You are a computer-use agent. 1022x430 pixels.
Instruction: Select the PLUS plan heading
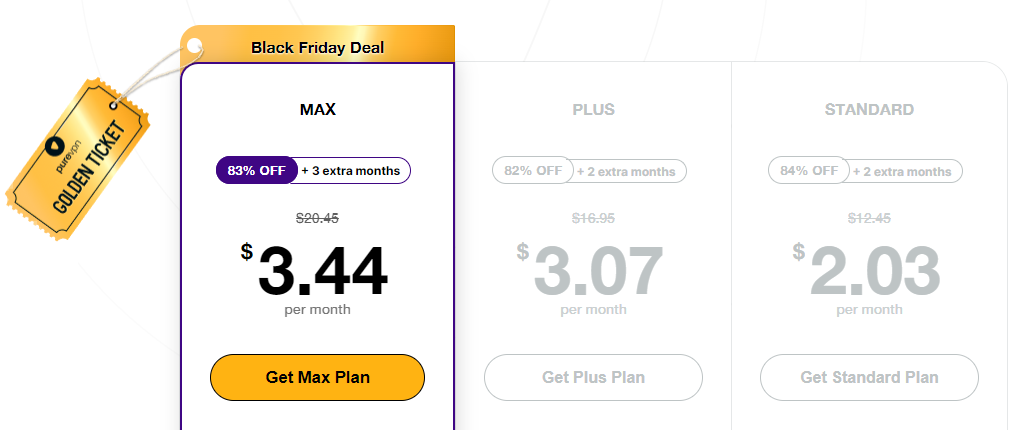pos(593,109)
